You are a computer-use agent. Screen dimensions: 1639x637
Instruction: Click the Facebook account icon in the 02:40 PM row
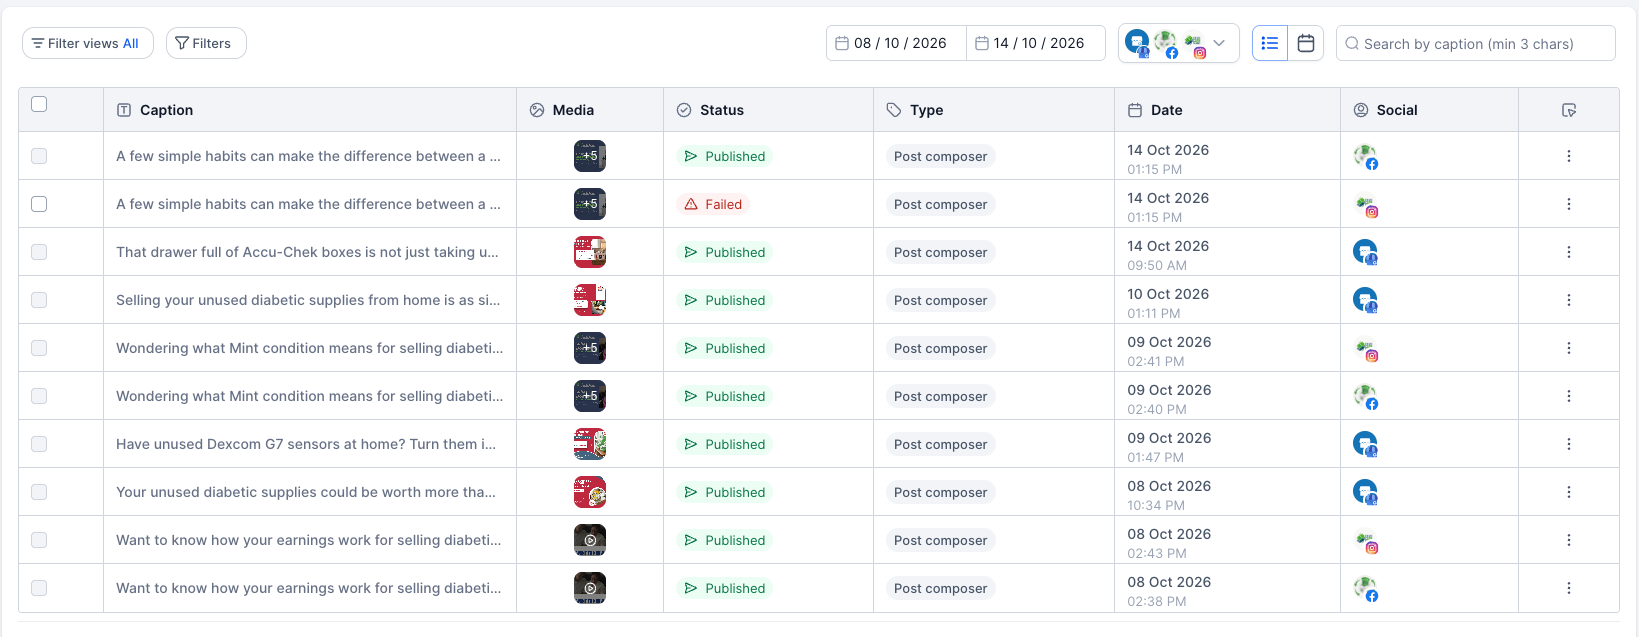(1366, 397)
